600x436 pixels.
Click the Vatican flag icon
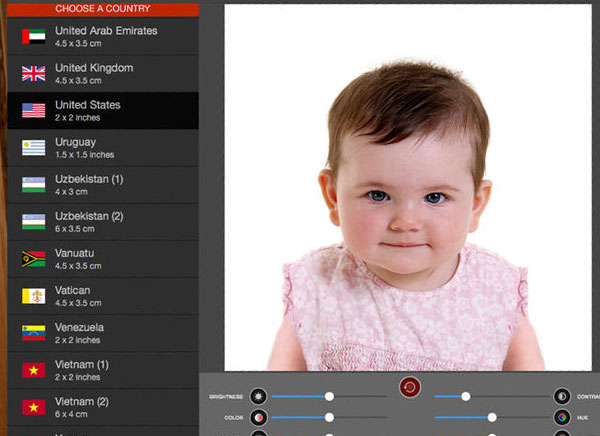[x=34, y=296]
